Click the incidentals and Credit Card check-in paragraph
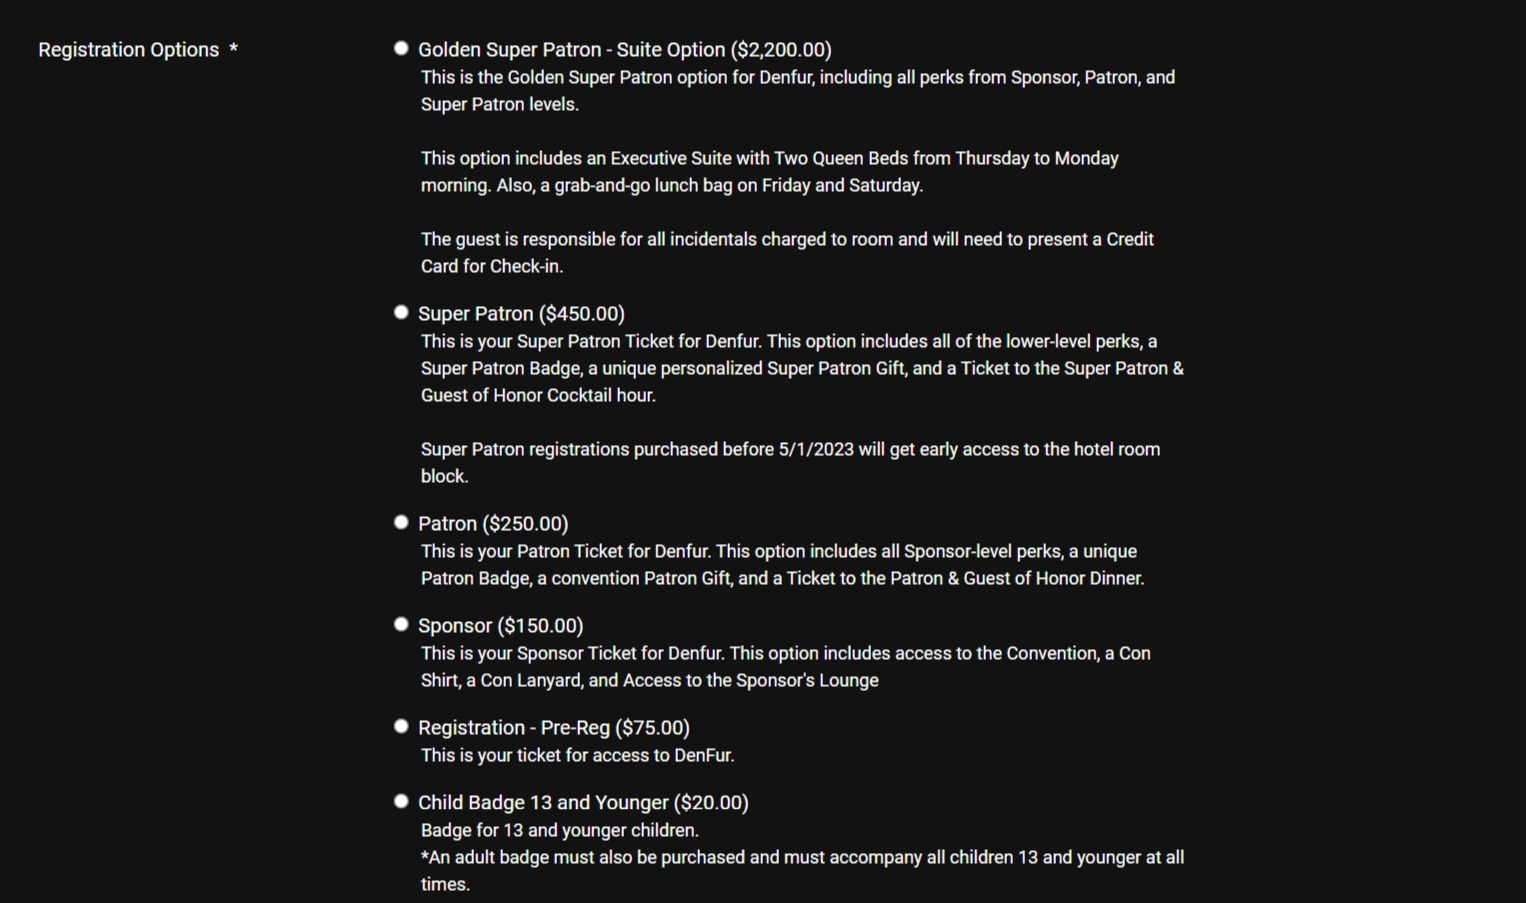 (x=786, y=253)
